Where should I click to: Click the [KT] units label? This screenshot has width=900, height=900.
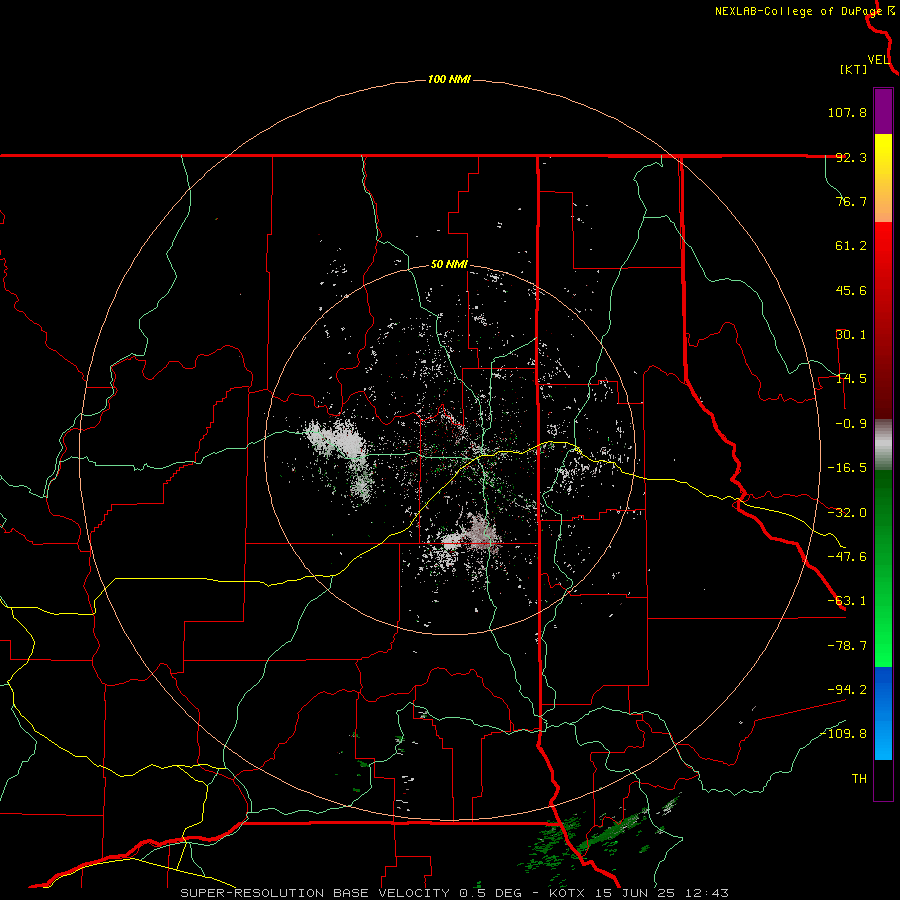click(854, 69)
